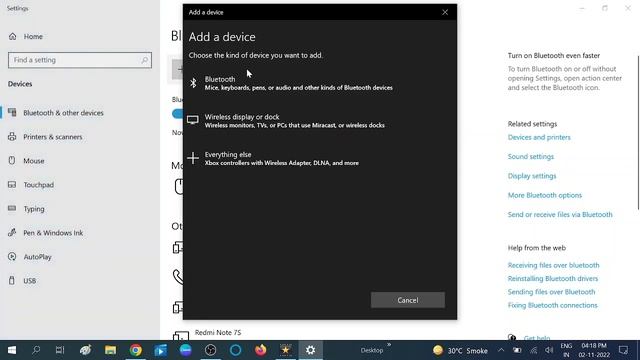
Task: Go to Settings Home
Action: [33, 36]
